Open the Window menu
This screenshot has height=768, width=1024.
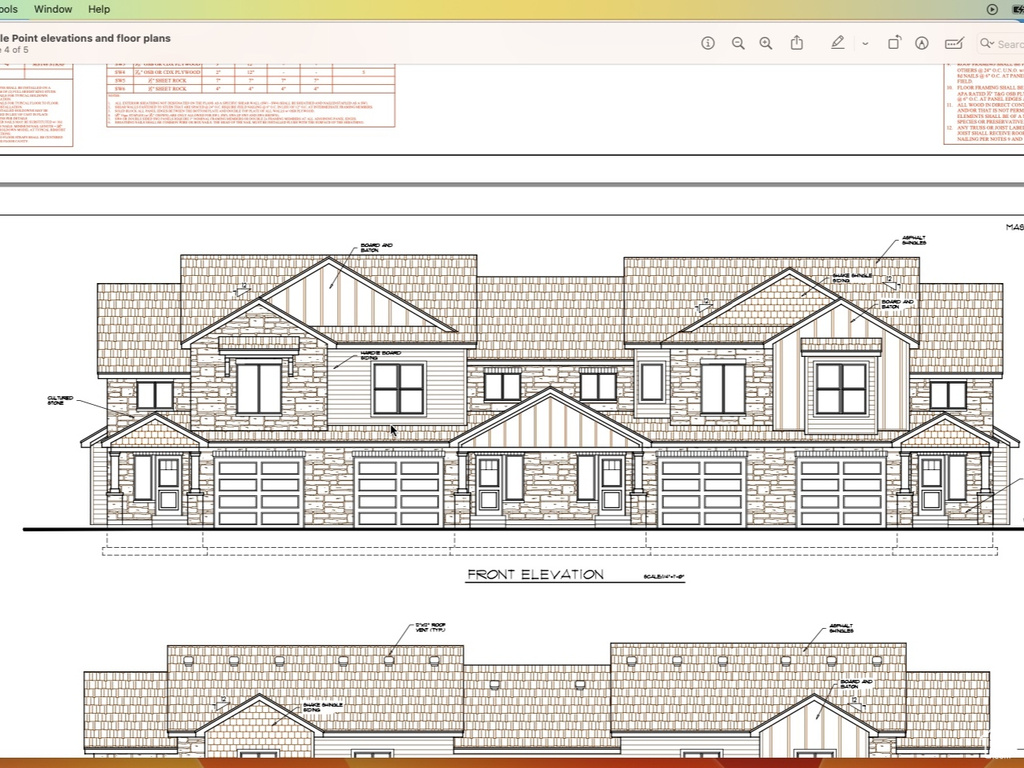53,9
